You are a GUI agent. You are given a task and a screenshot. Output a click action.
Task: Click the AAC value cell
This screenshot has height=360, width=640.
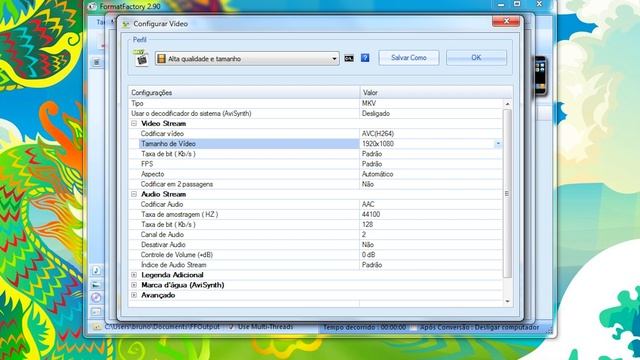pyautogui.click(x=431, y=204)
